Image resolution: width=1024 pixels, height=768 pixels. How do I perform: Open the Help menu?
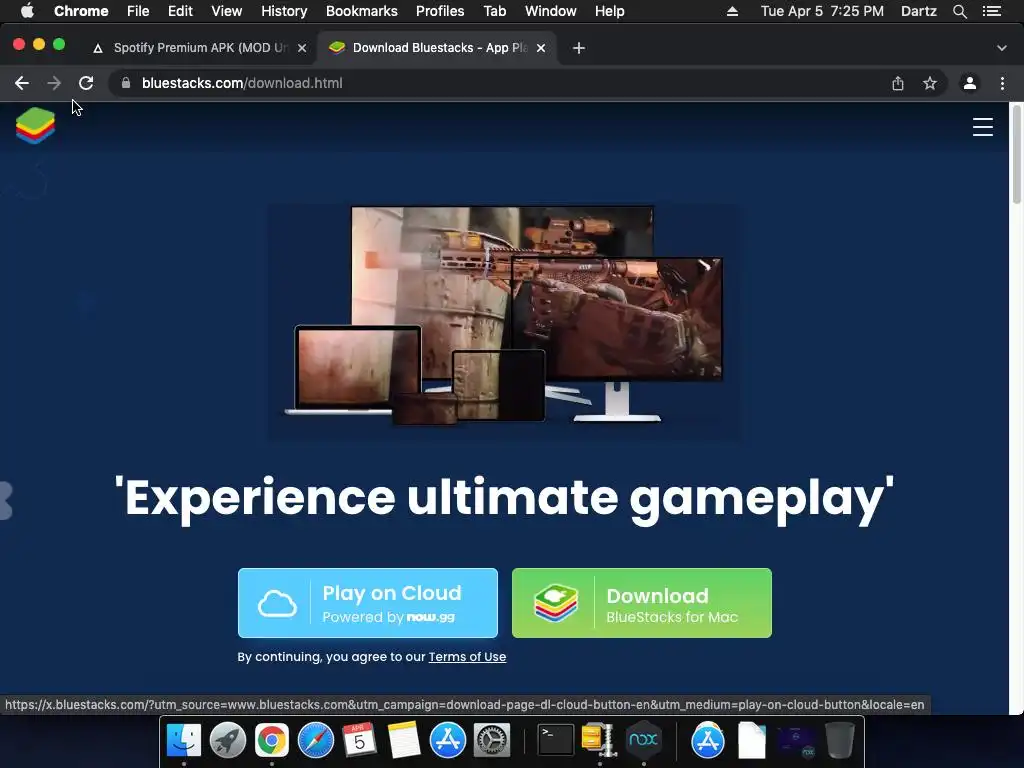click(x=609, y=11)
